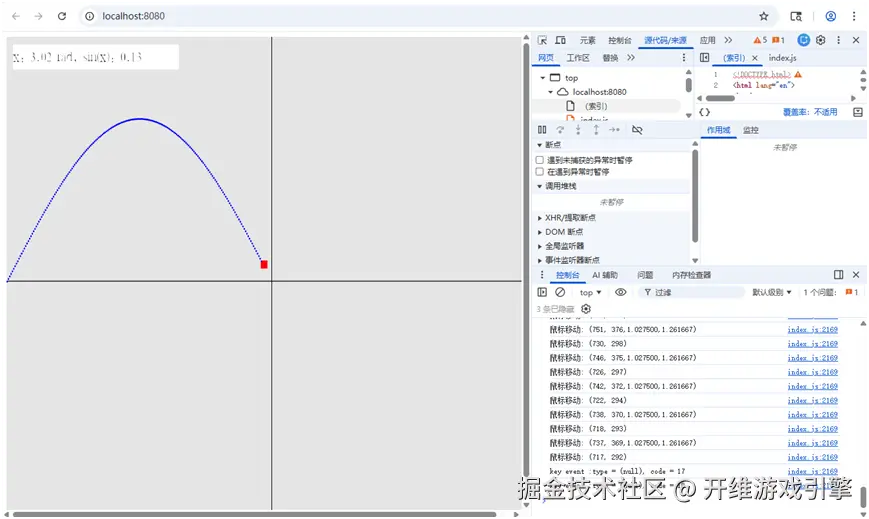Enable pause on uncaught exceptions checkbox

click(x=540, y=160)
